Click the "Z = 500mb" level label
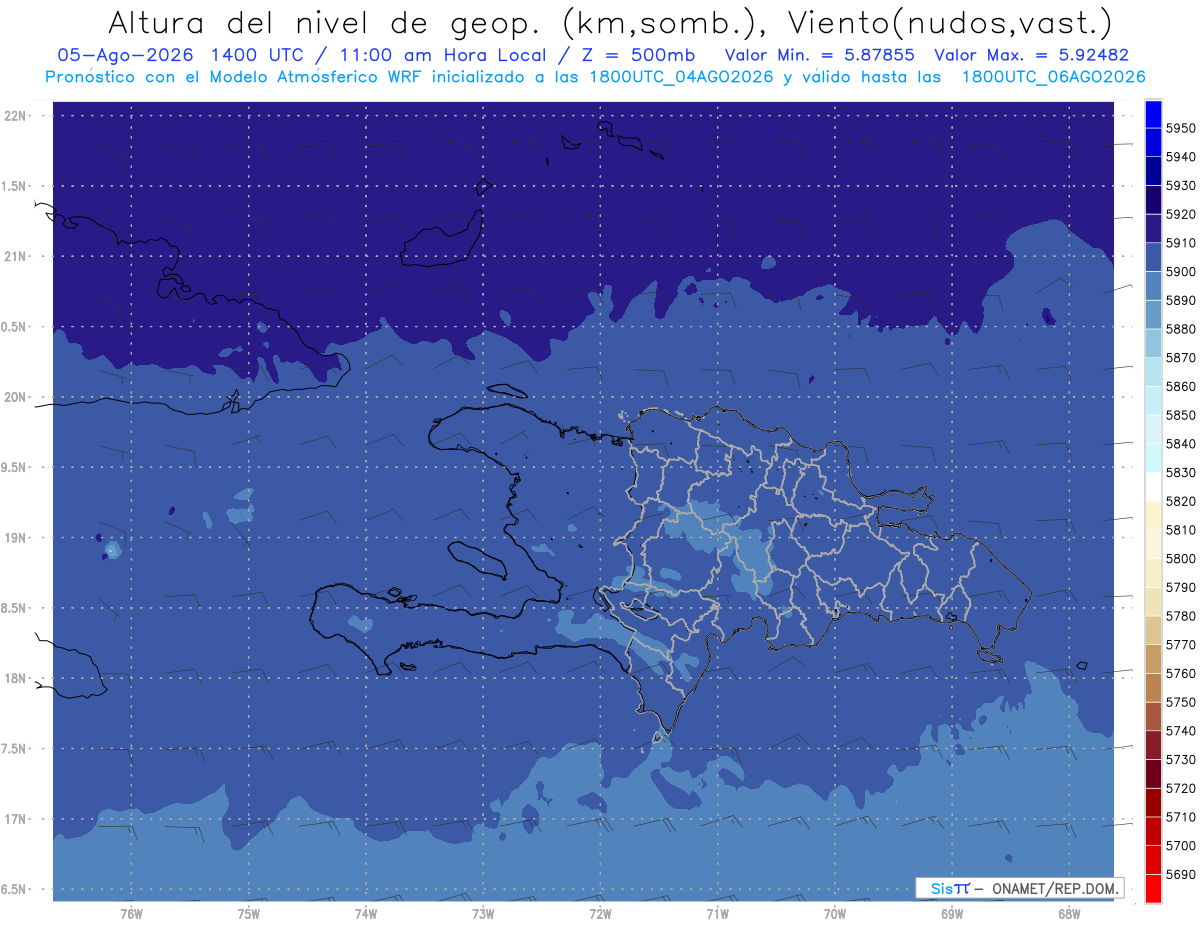 [x=633, y=56]
